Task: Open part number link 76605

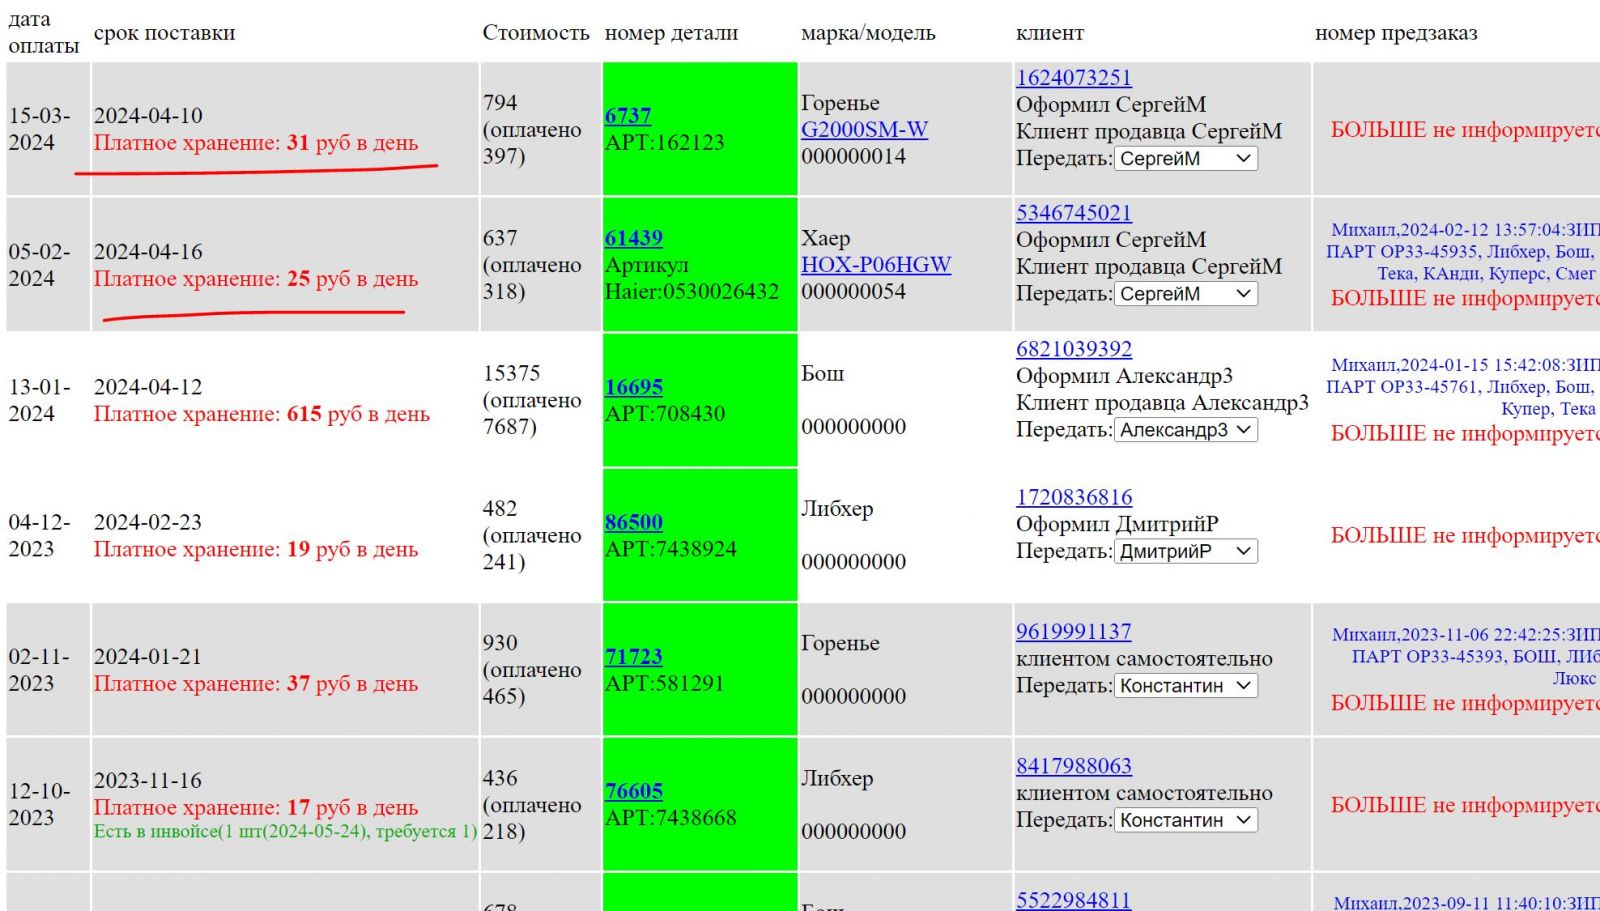Action: tap(633, 791)
